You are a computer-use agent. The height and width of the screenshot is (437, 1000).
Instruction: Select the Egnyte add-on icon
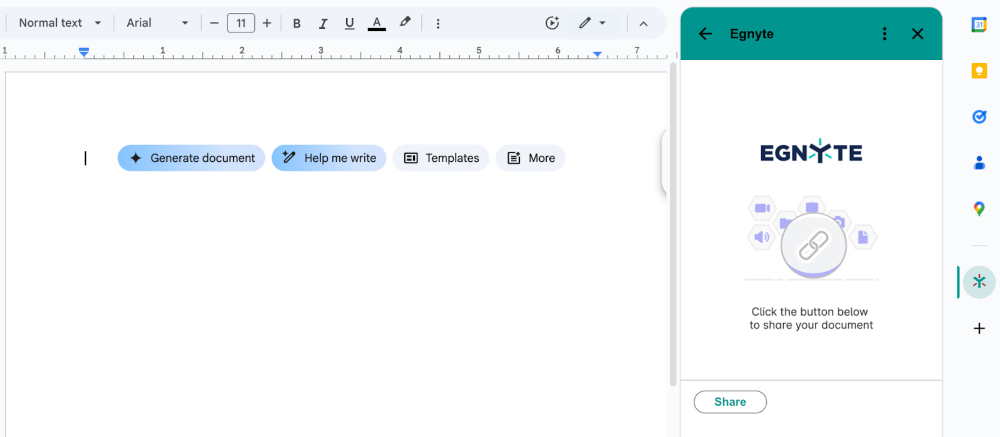(x=979, y=282)
